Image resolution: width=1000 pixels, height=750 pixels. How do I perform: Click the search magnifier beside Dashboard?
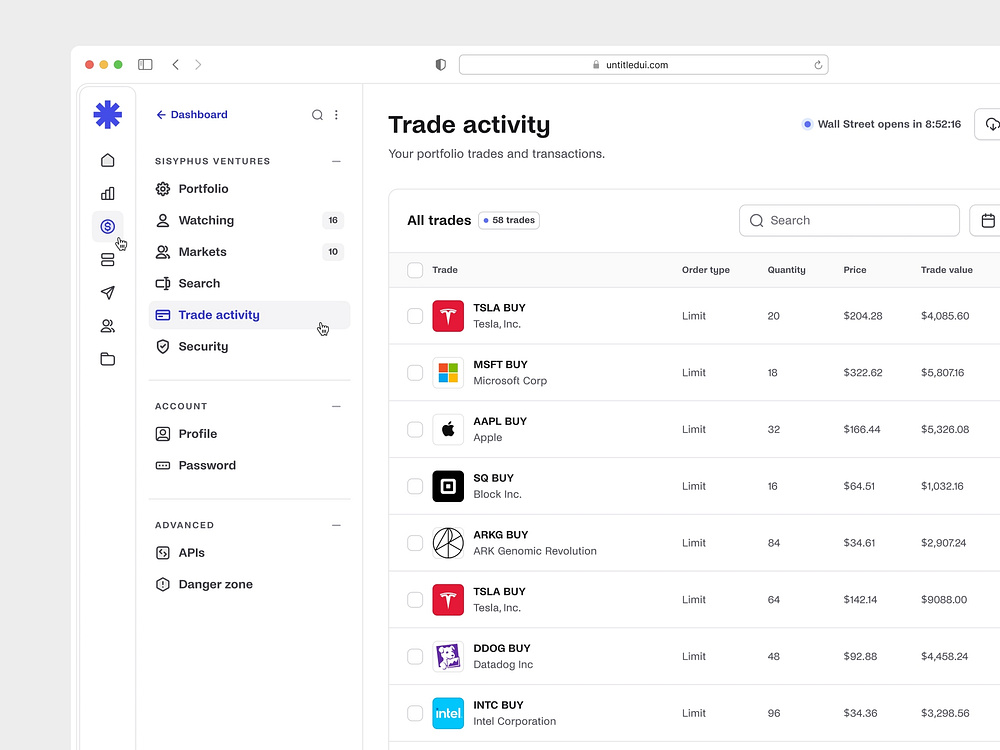click(x=317, y=115)
